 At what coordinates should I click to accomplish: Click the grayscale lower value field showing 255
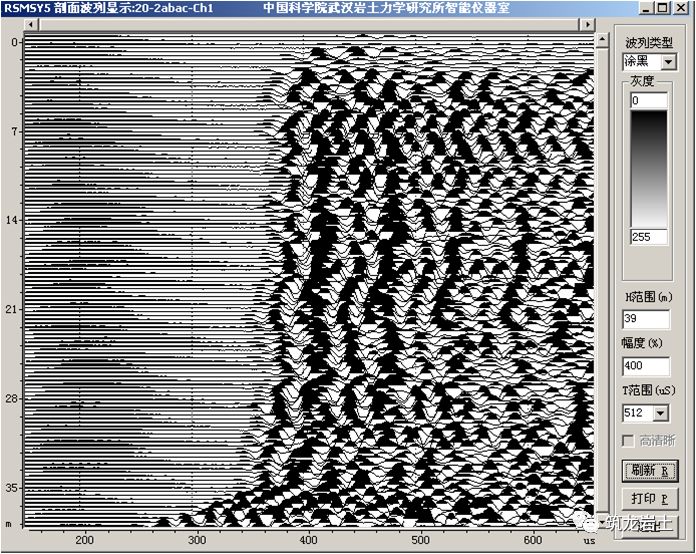(649, 237)
